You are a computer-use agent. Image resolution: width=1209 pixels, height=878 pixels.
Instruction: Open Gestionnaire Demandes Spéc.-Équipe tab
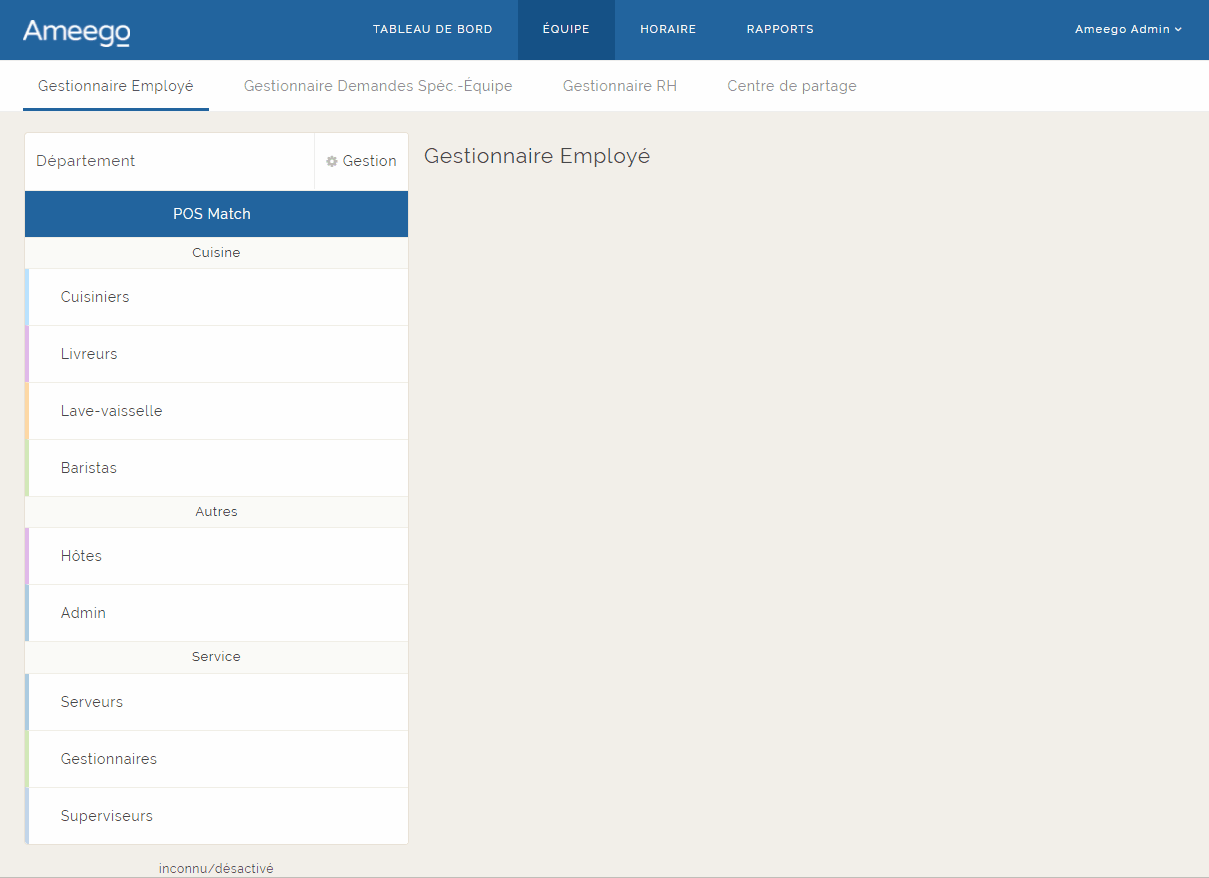(x=378, y=86)
